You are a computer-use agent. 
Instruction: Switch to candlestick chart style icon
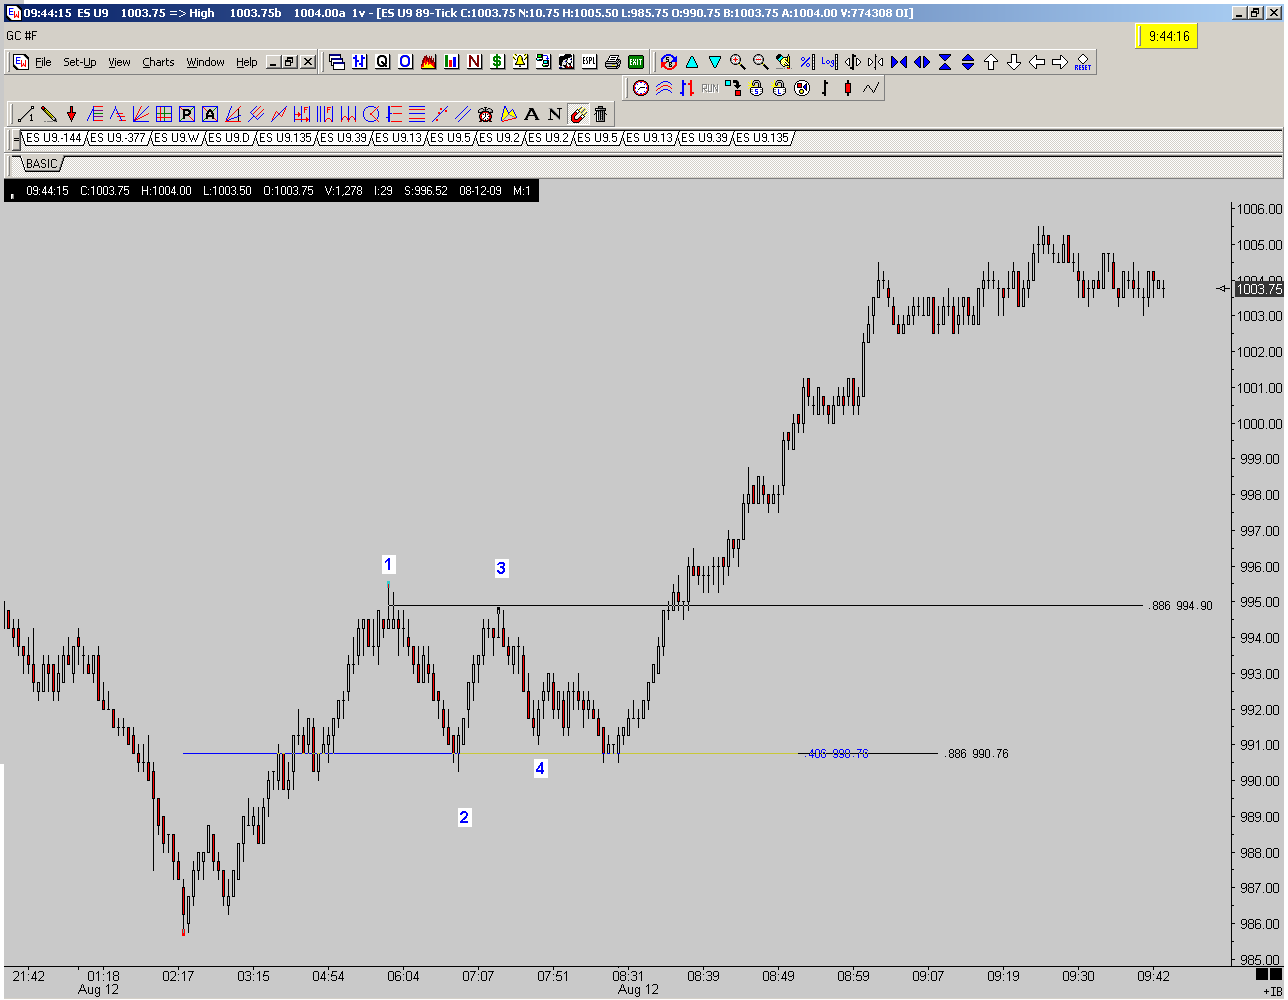(x=848, y=88)
